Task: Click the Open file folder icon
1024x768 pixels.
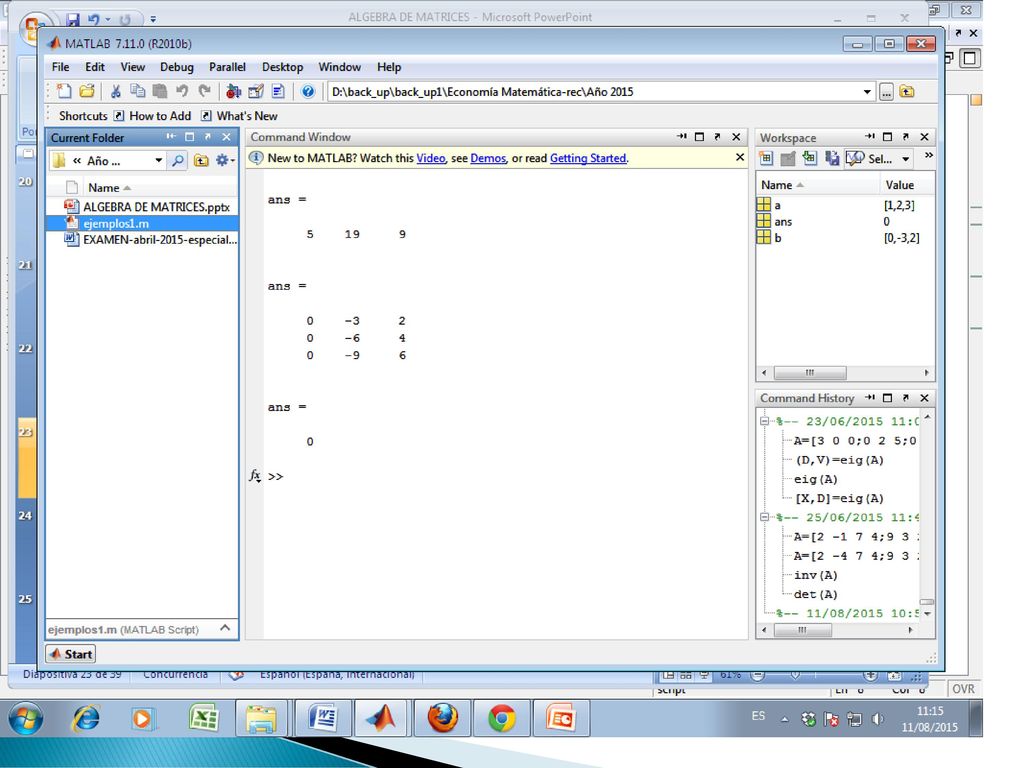Action: pos(86,91)
